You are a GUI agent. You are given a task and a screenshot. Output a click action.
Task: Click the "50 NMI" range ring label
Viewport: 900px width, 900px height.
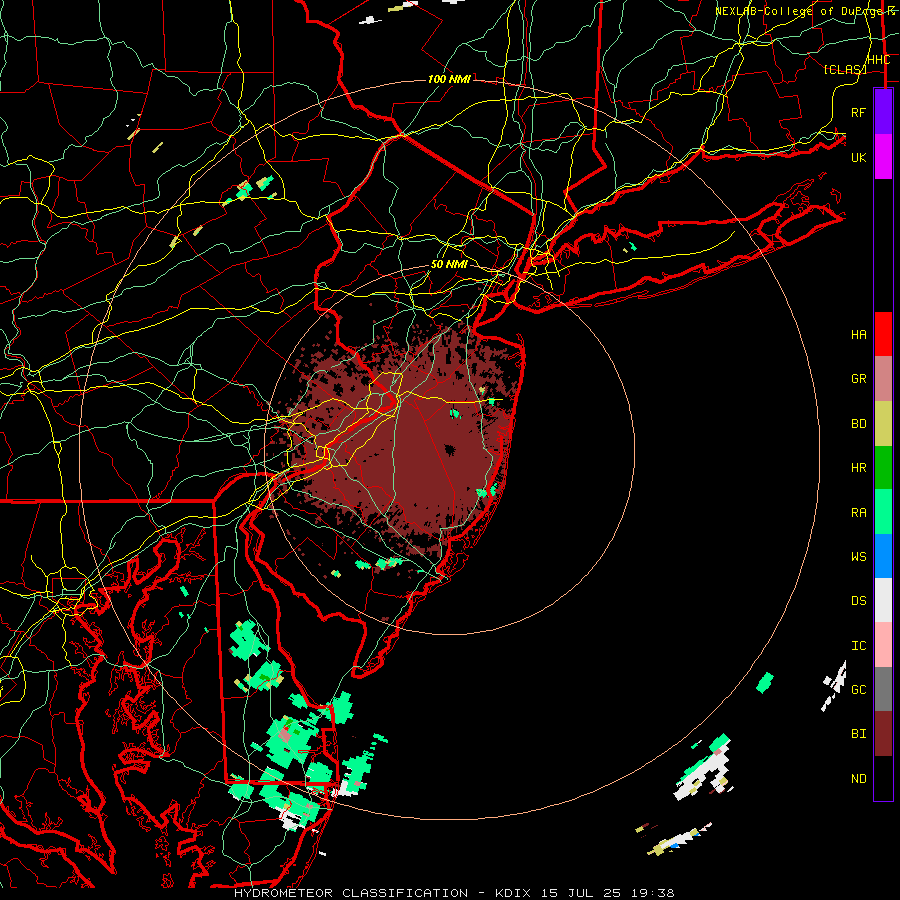tap(449, 265)
